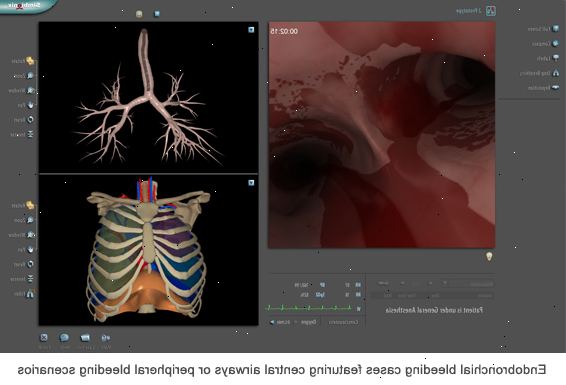Select the Rotate tool beside the airway tree view

point(30,61)
